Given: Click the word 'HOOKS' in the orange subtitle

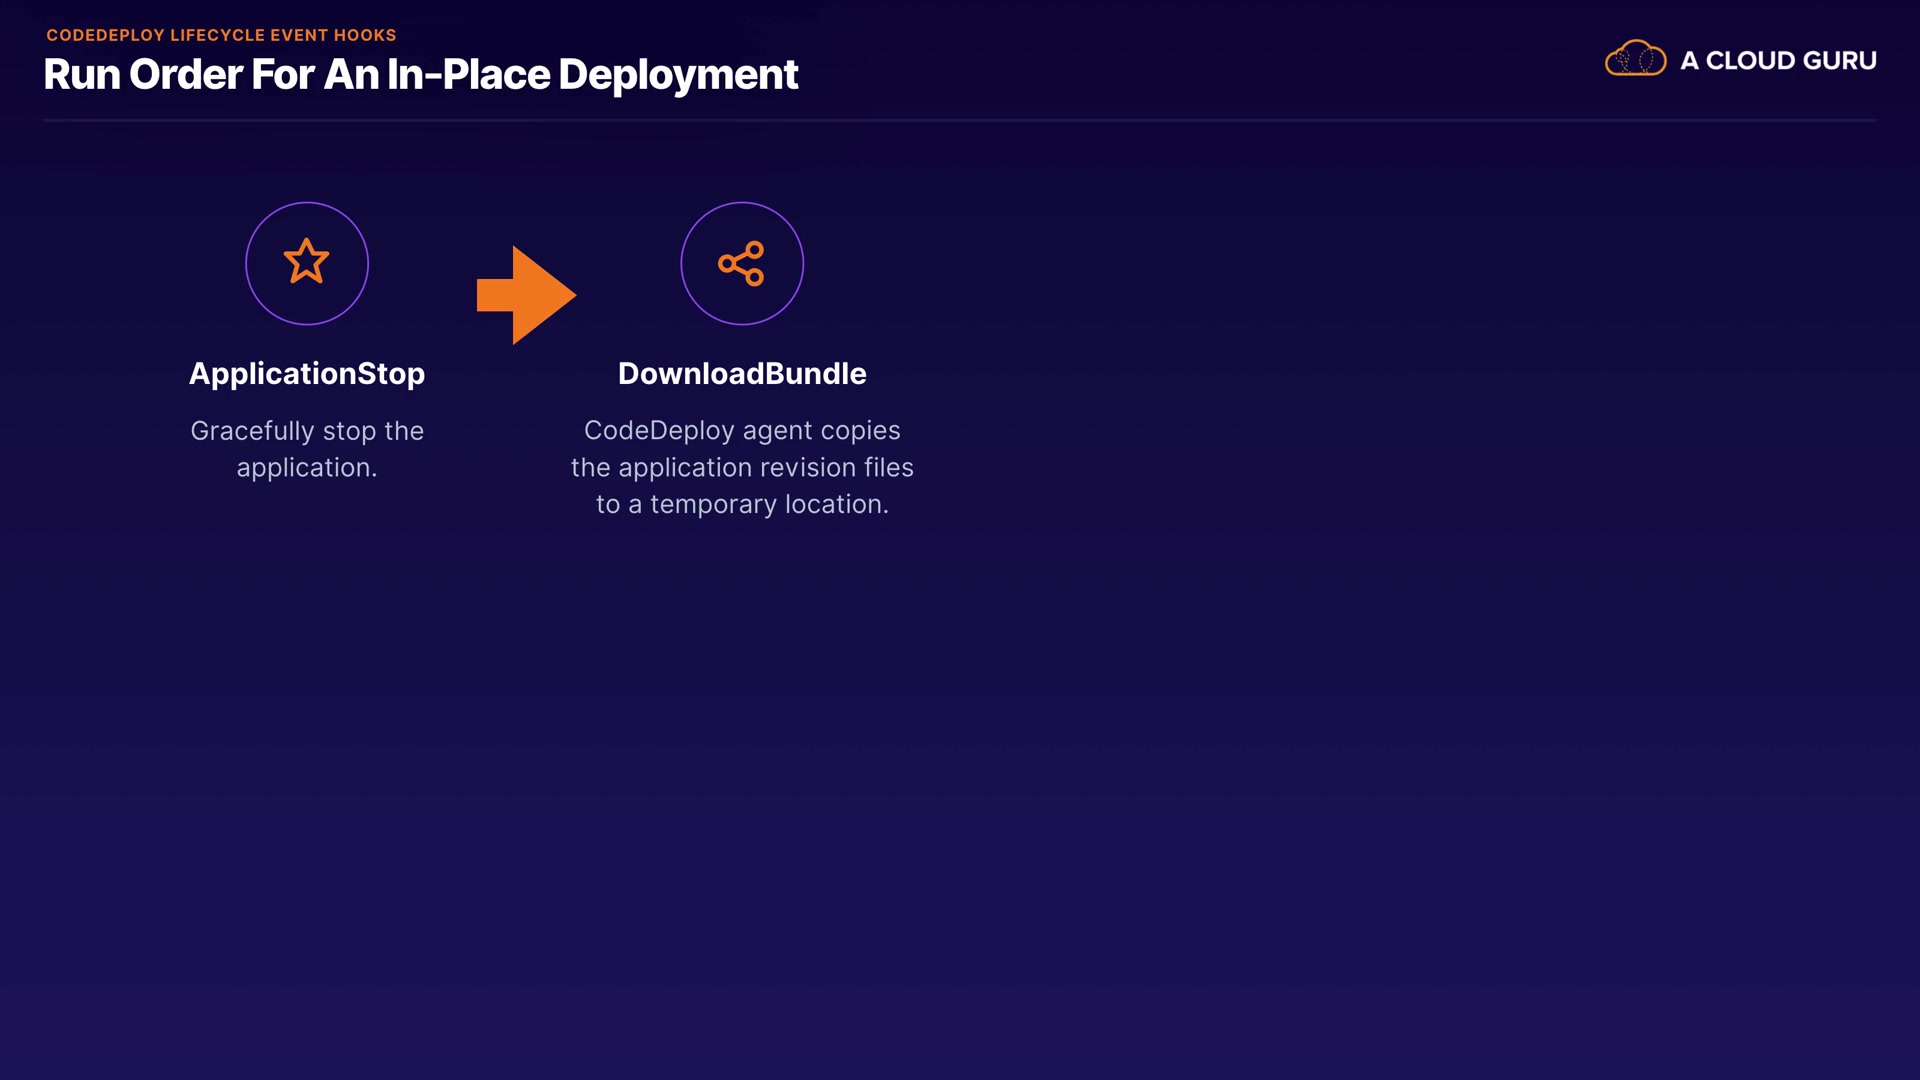Looking at the screenshot, I should [365, 35].
